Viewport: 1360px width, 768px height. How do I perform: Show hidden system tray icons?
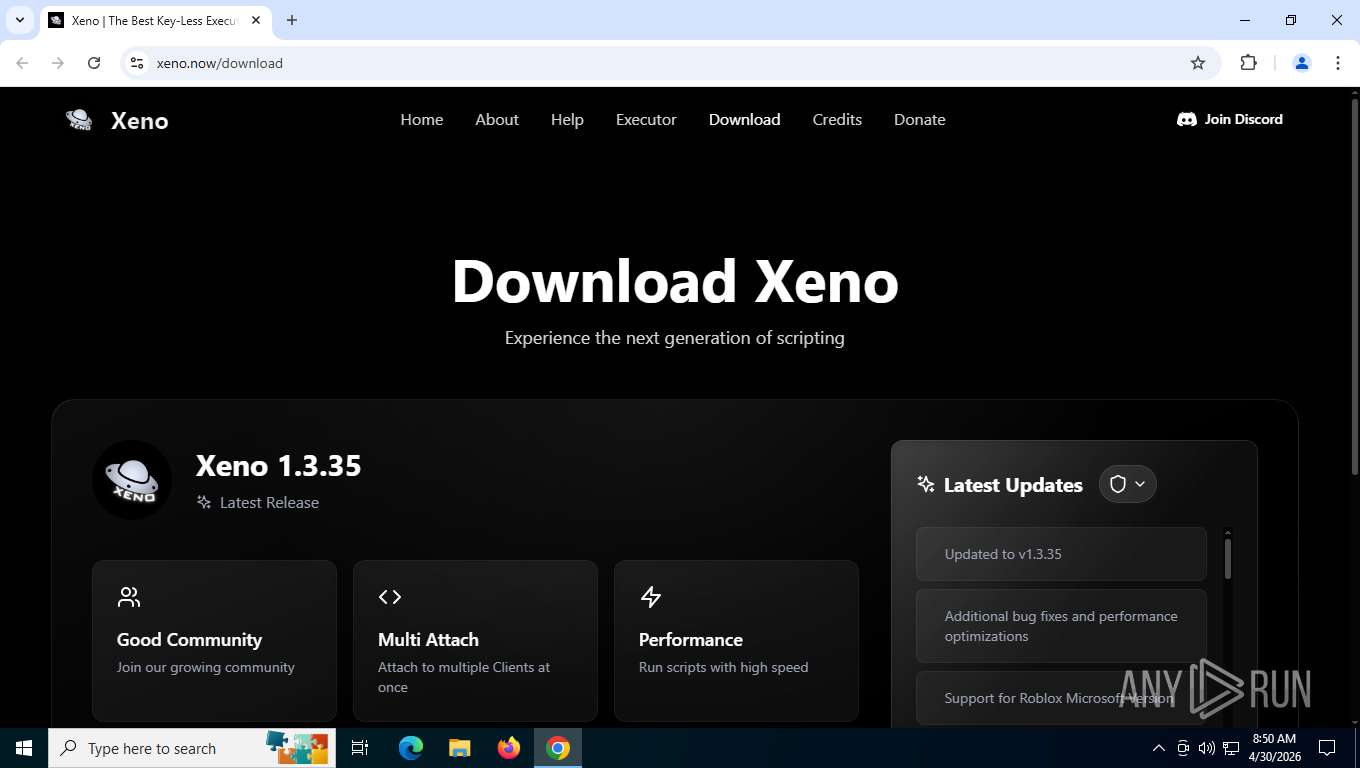click(x=1158, y=748)
